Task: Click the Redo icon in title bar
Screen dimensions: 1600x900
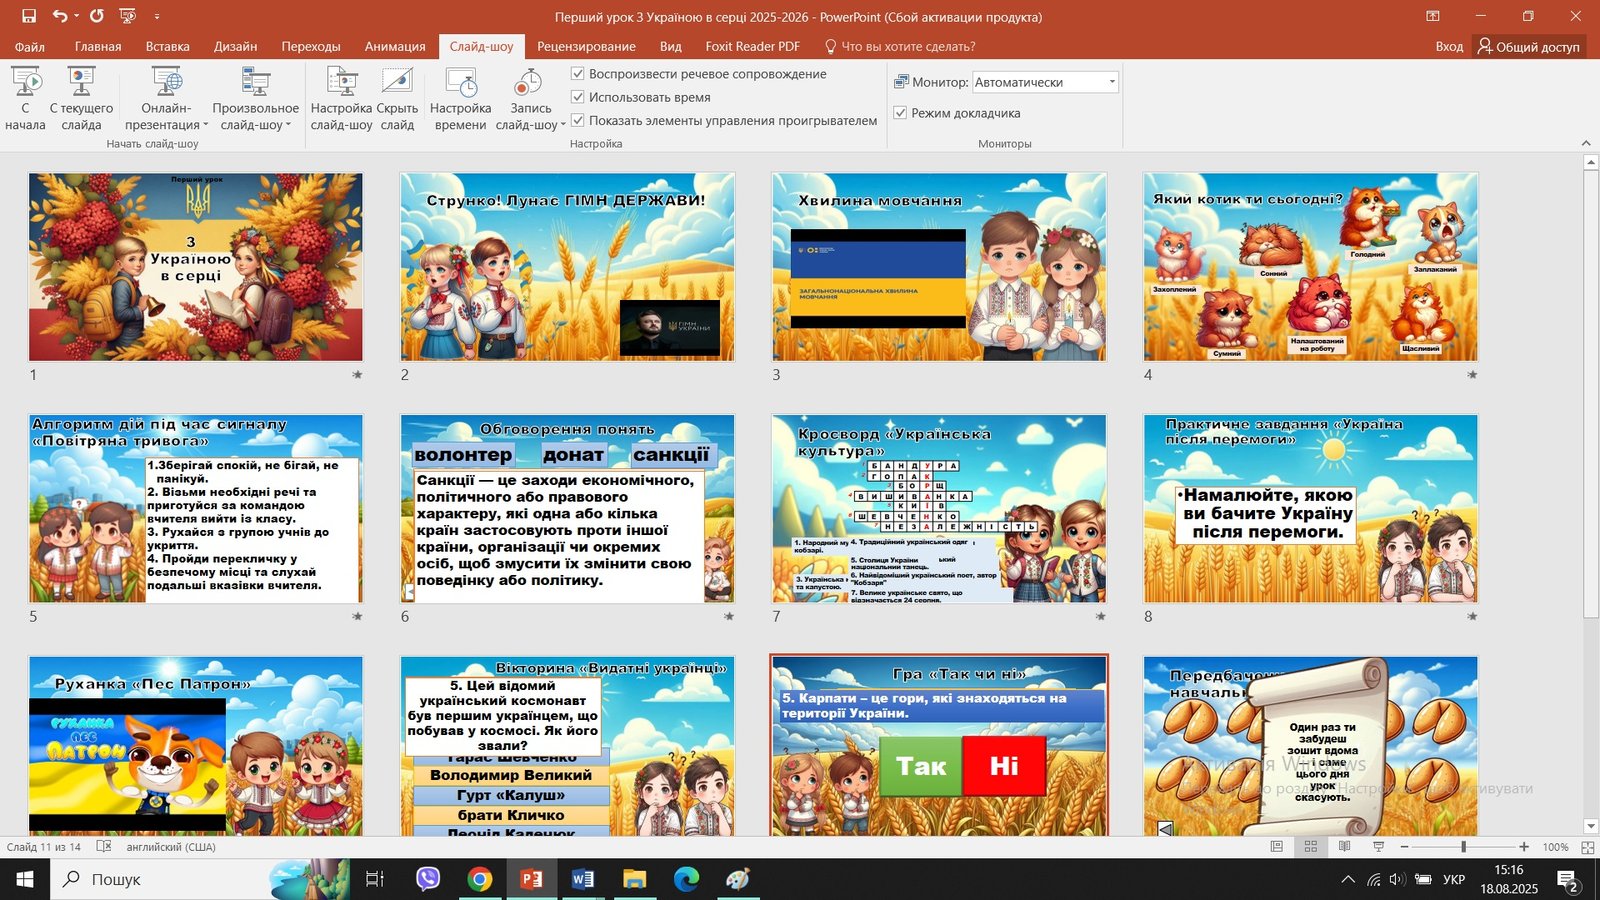Action: click(97, 16)
